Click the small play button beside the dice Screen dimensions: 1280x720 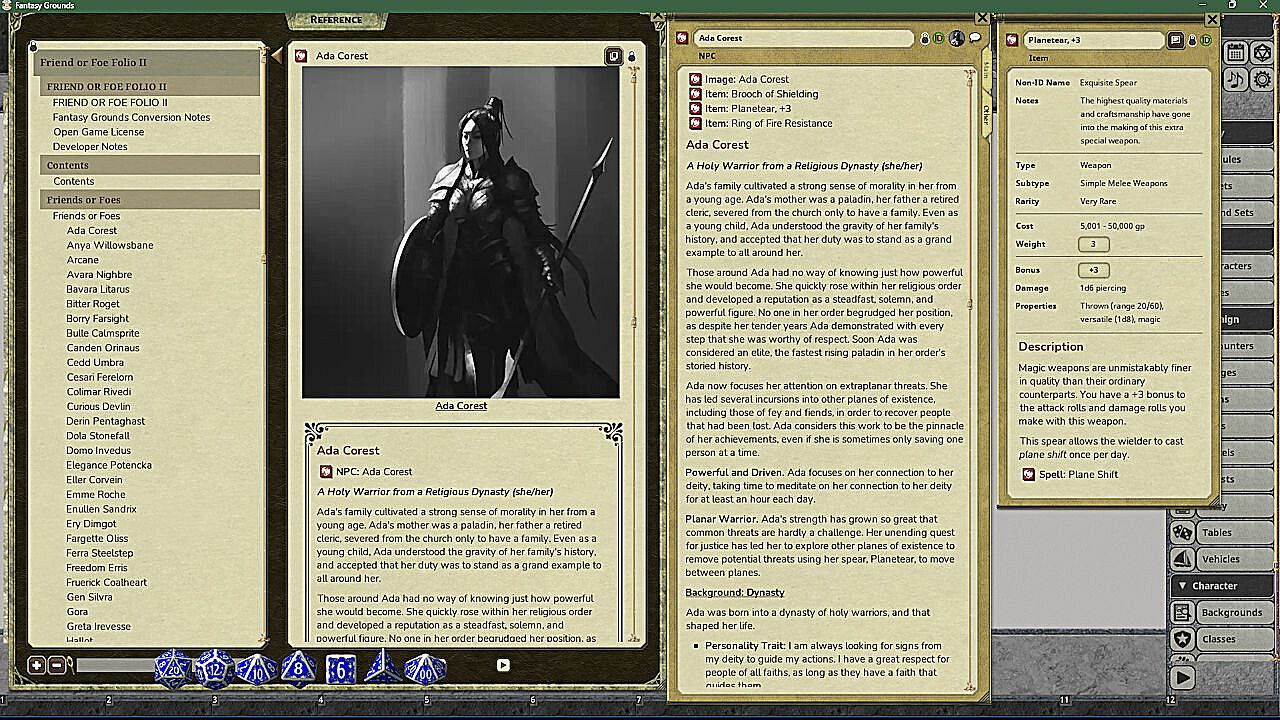tap(503, 665)
